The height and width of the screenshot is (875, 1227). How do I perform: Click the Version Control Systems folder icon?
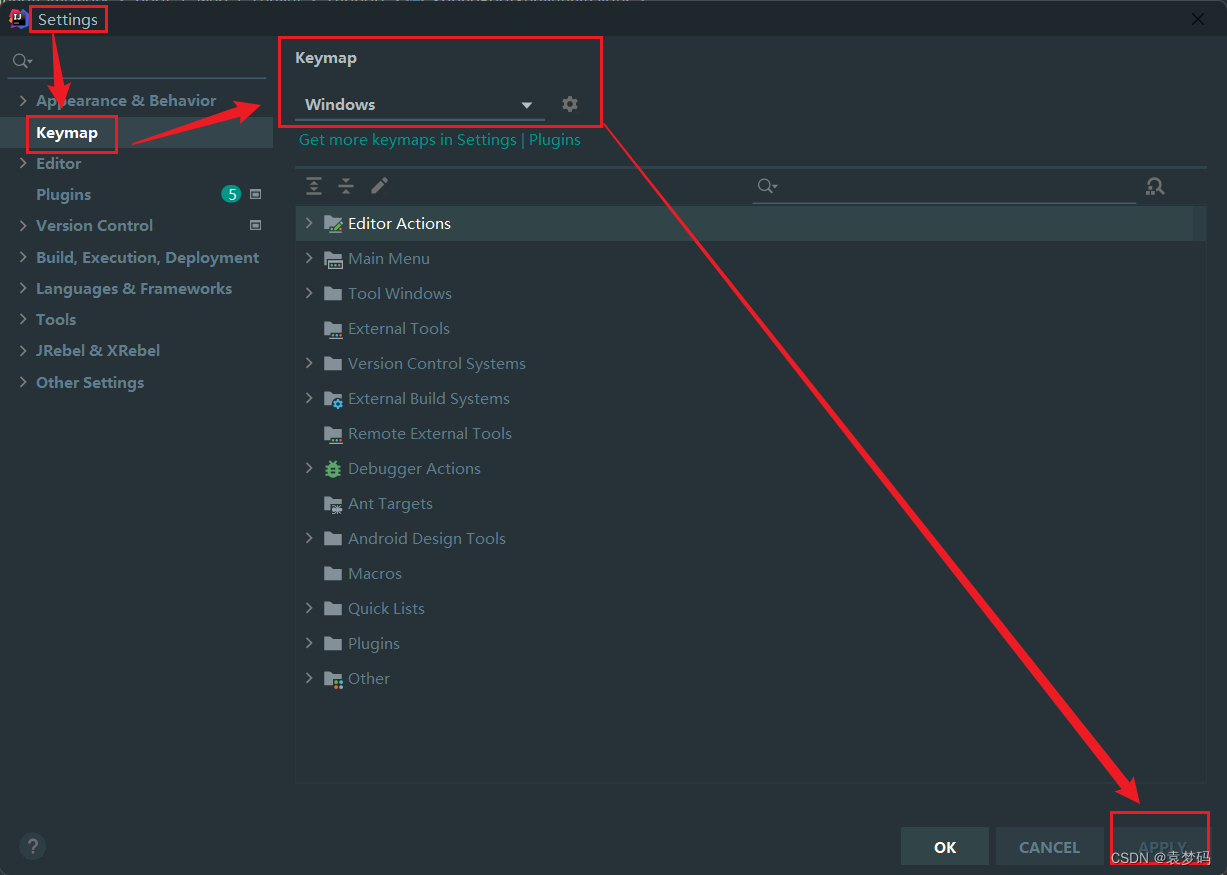(333, 364)
